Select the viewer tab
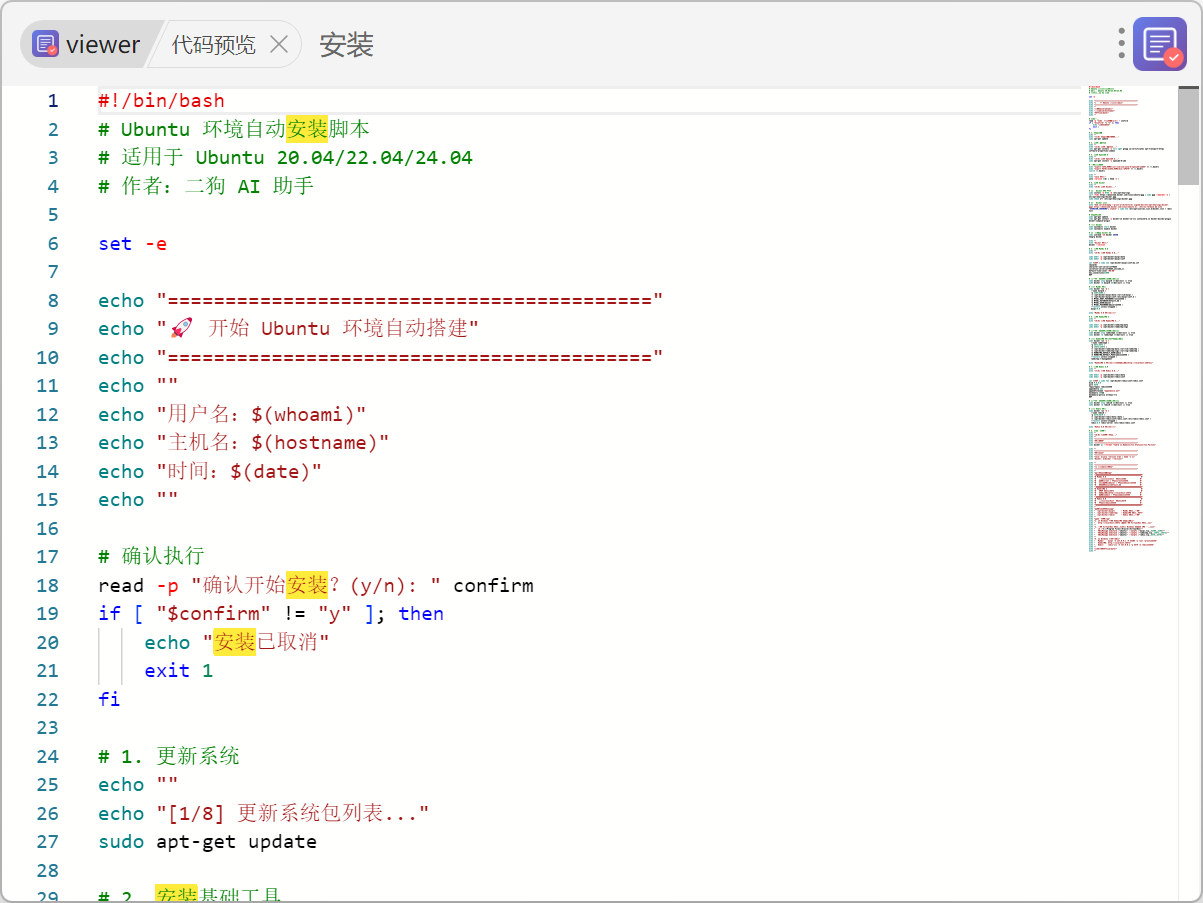This screenshot has width=1203, height=903. point(88,44)
